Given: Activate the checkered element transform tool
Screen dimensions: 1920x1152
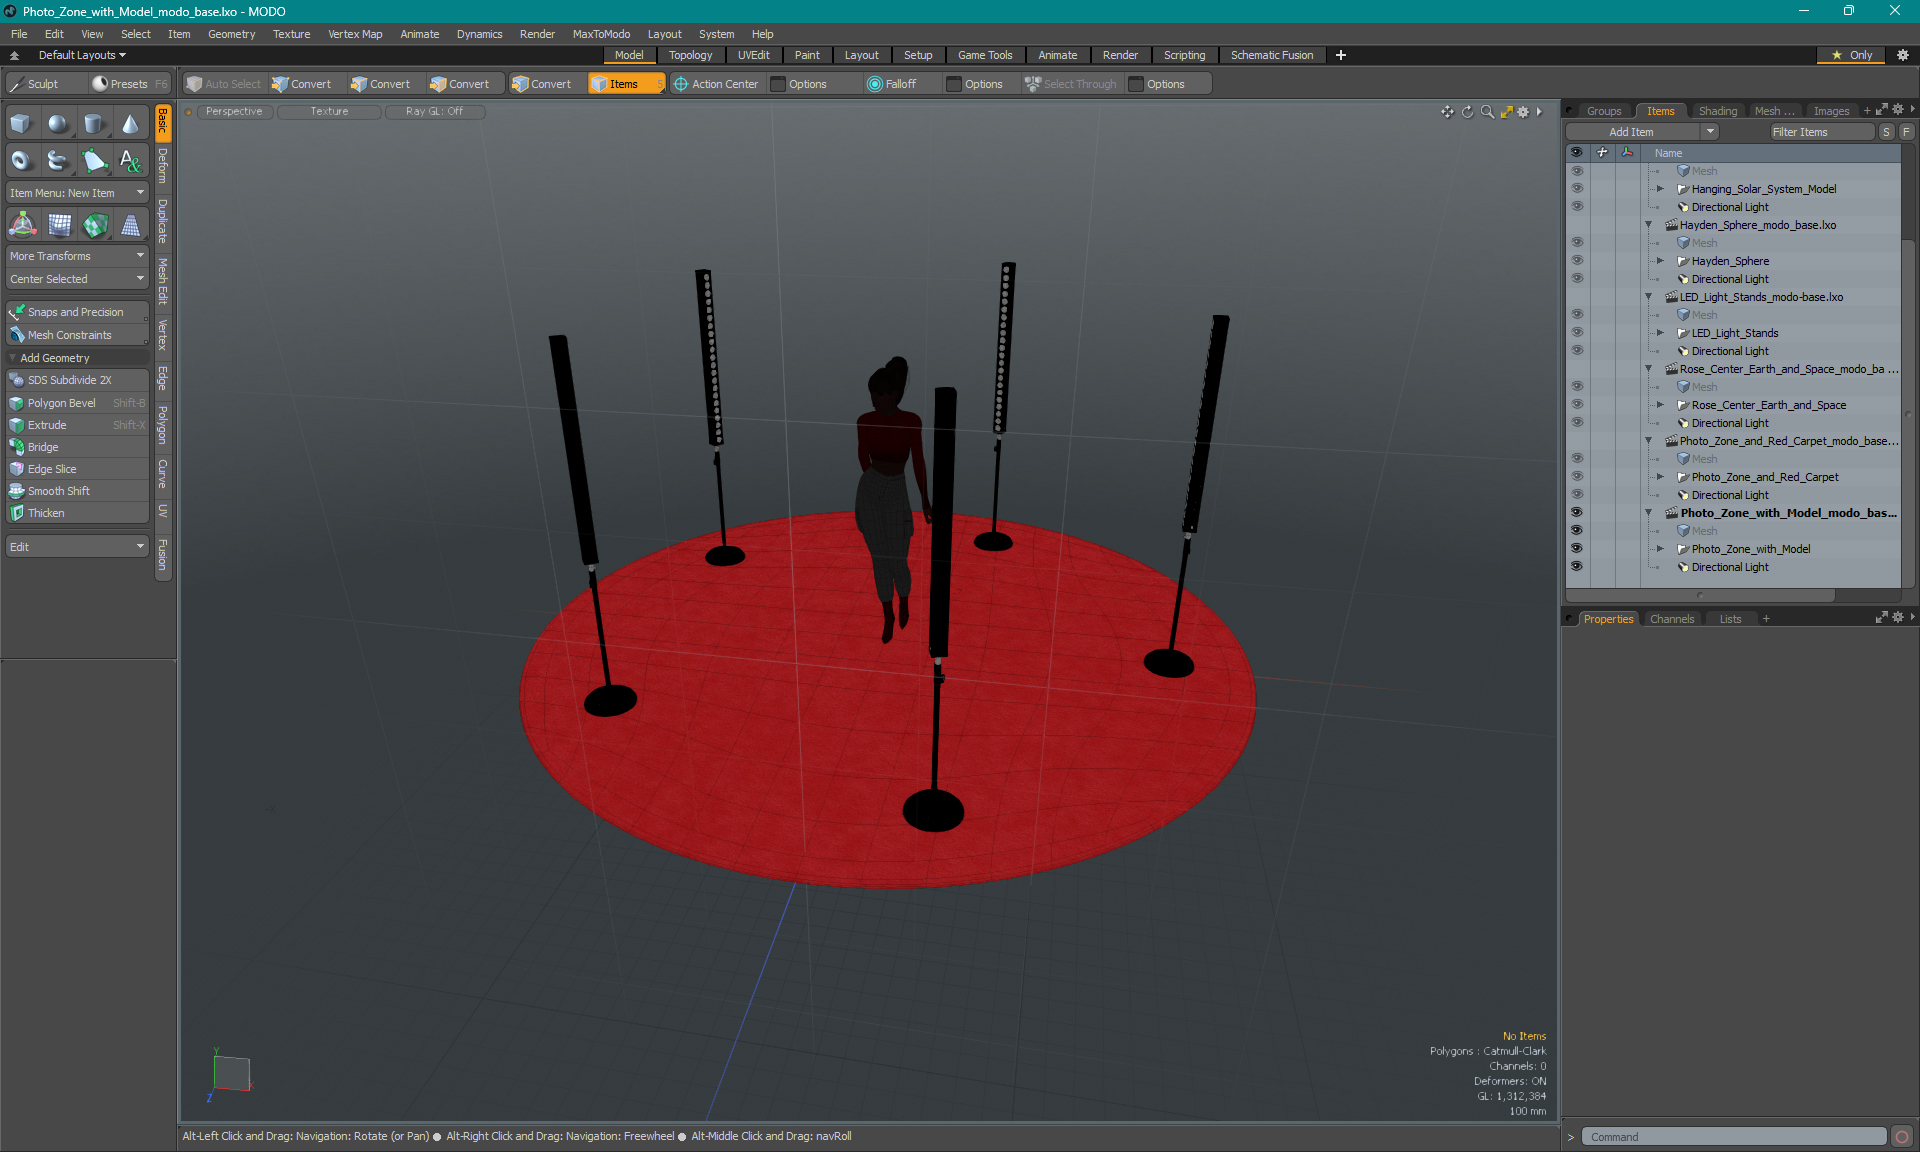Looking at the screenshot, I should tap(94, 226).
